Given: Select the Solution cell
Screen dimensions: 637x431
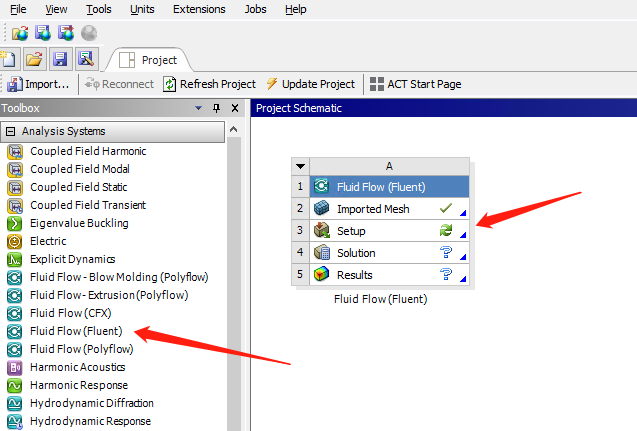Looking at the screenshot, I should click(x=389, y=253).
